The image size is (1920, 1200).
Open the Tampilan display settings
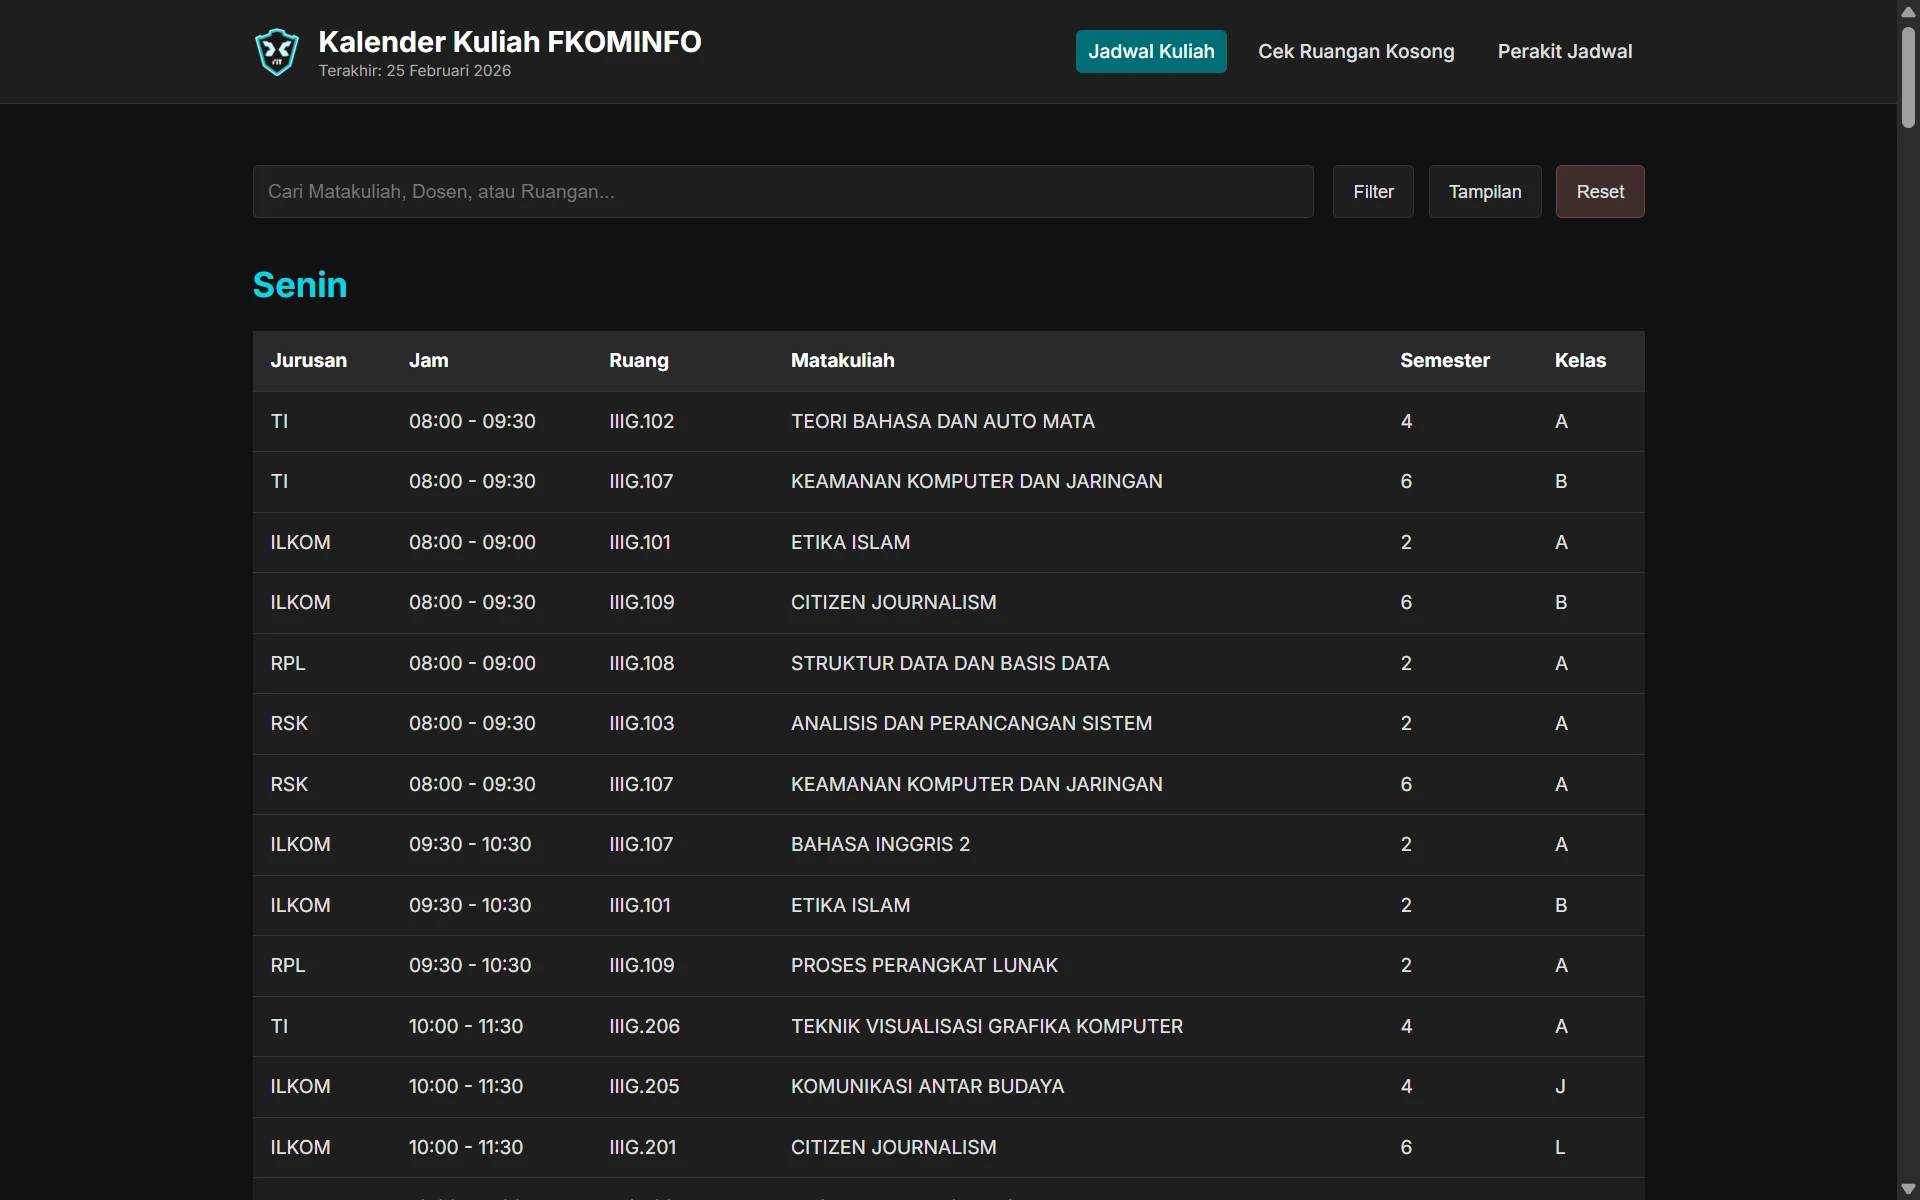point(1485,191)
